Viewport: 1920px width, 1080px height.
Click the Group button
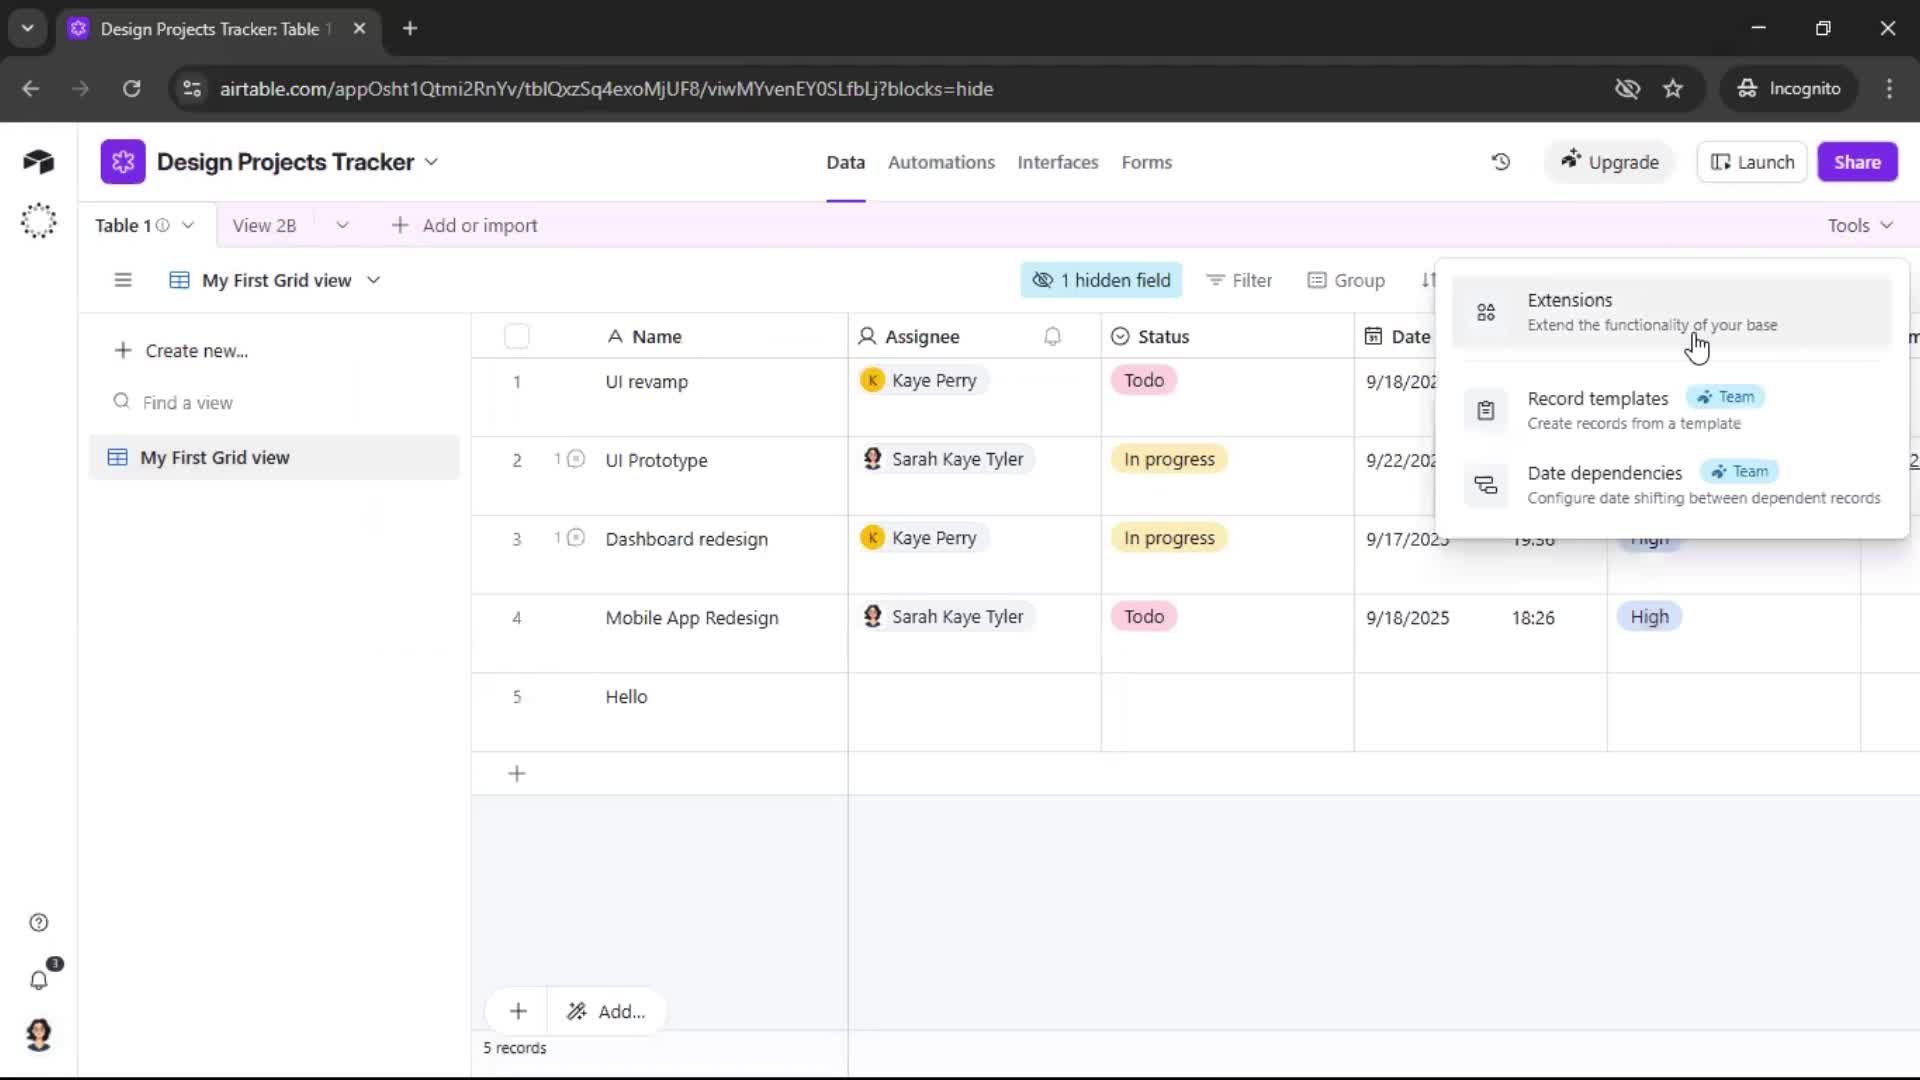coord(1346,281)
